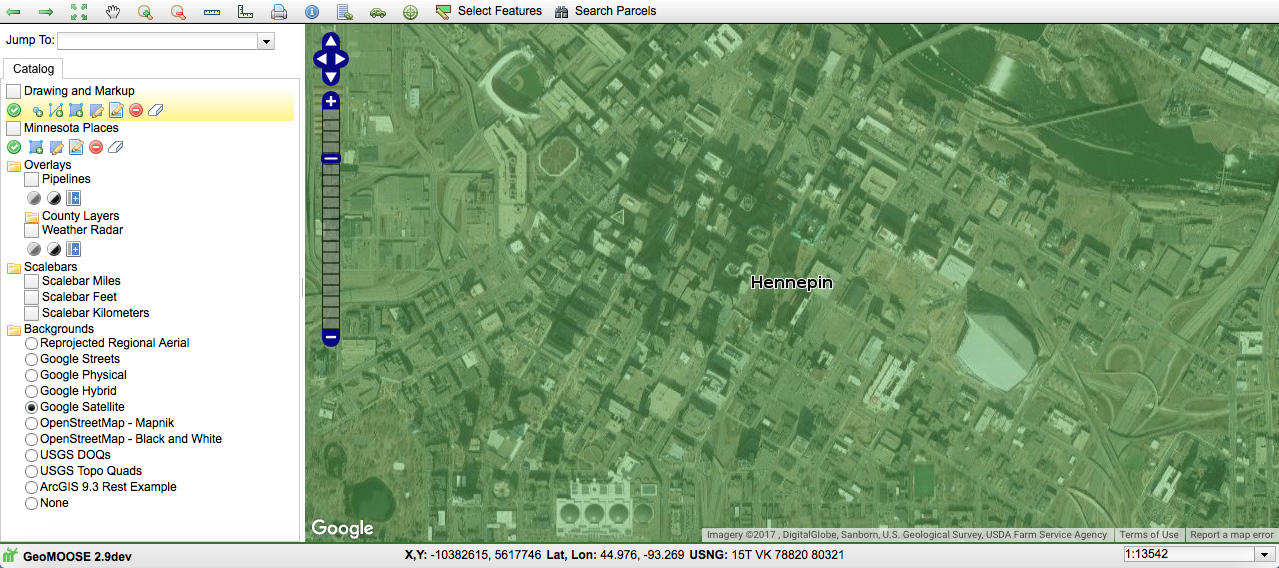Select the Zoom Out magnifier tool

[x=178, y=11]
